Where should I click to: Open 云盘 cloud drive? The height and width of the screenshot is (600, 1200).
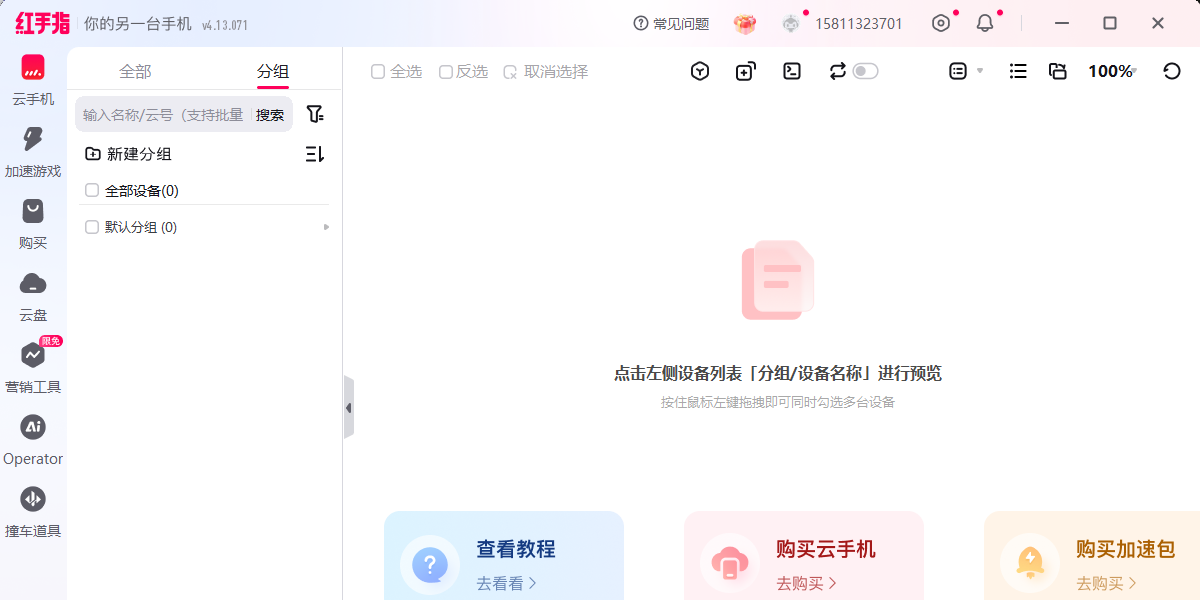[x=33, y=296]
